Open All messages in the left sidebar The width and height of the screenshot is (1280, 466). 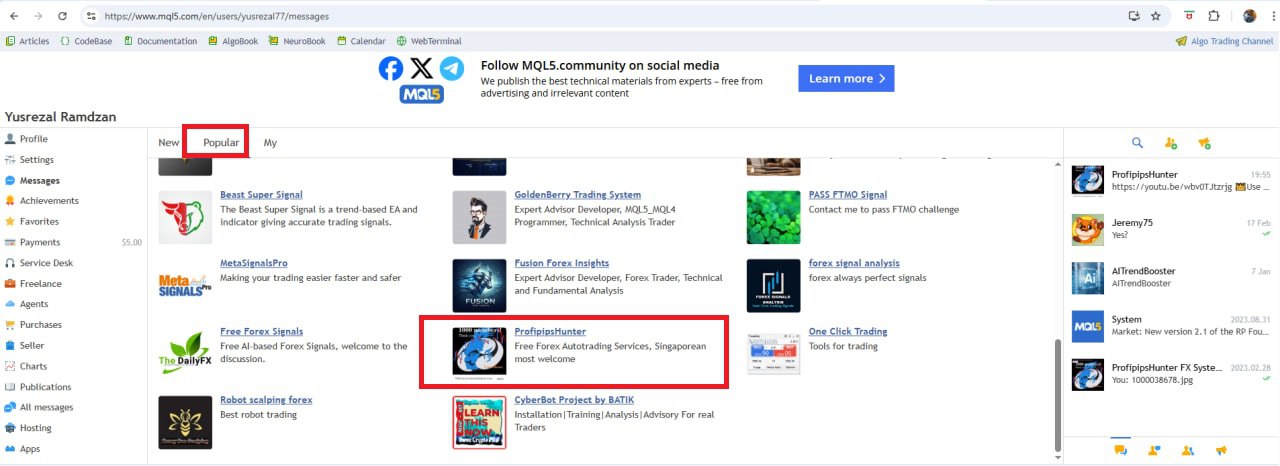tap(46, 407)
